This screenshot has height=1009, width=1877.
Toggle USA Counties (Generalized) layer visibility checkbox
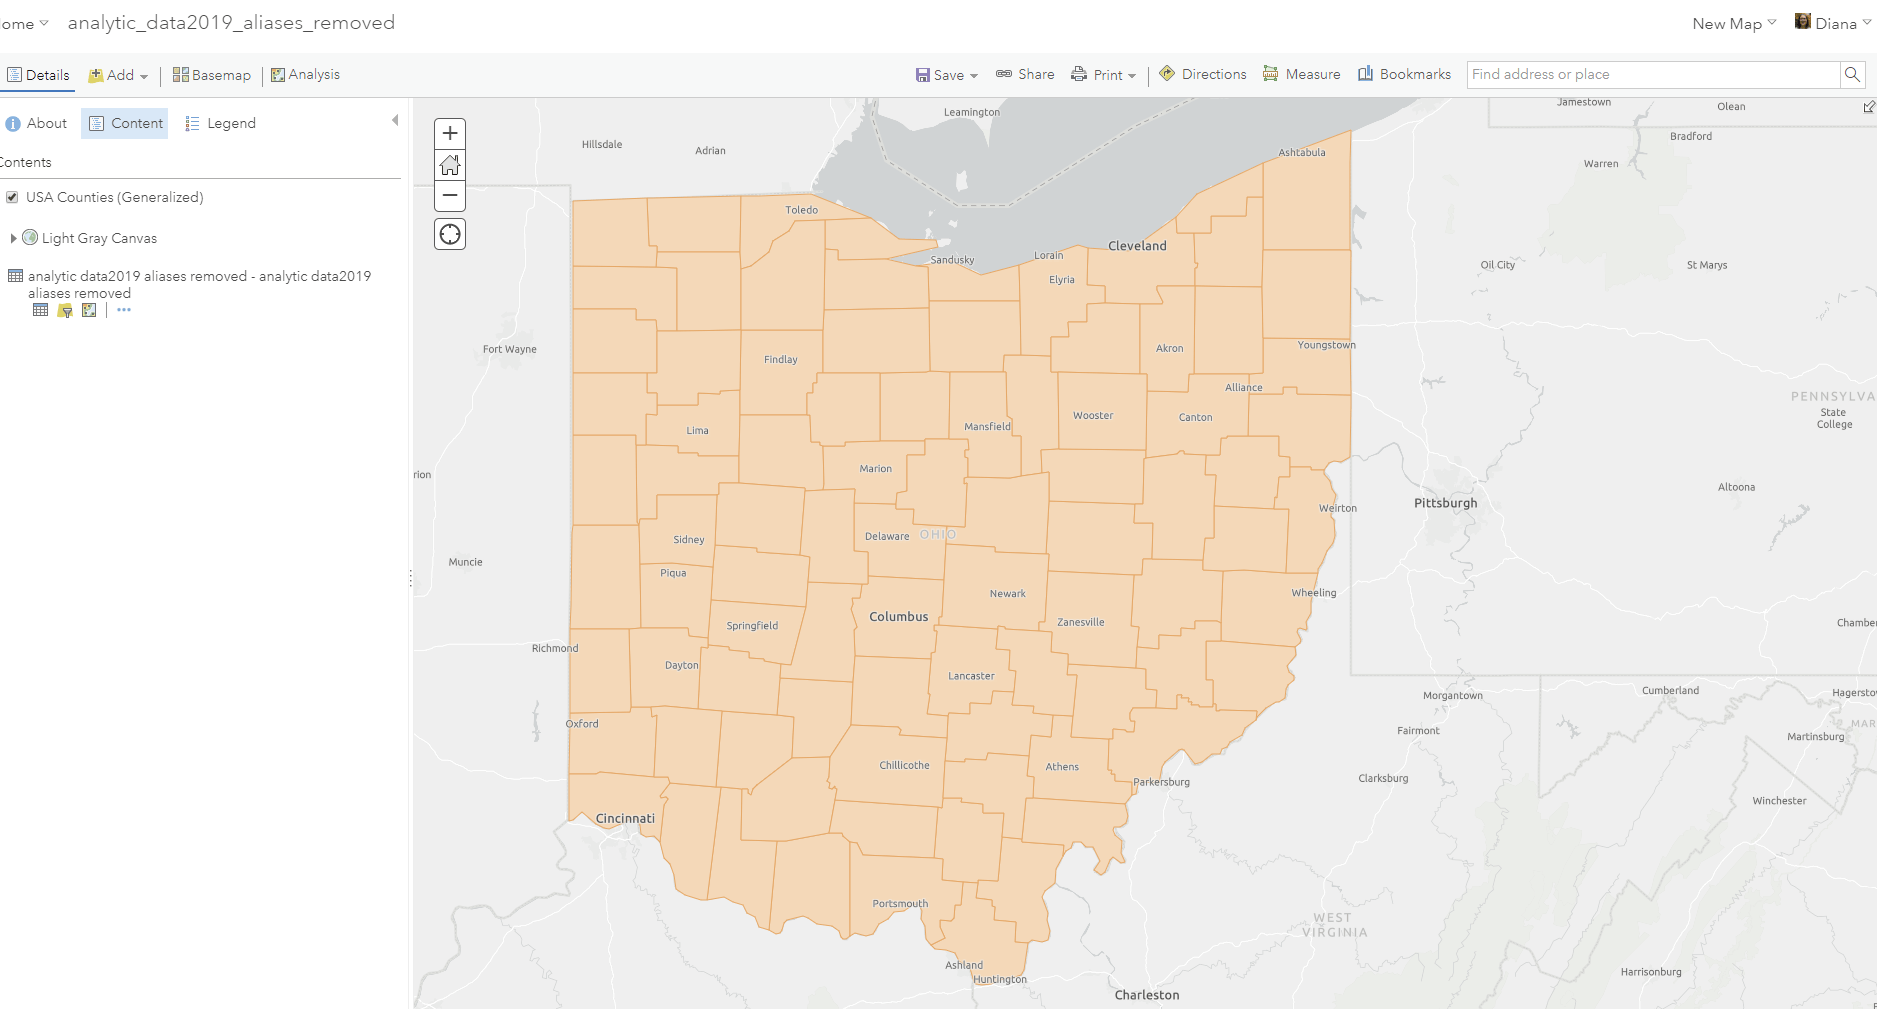pyautogui.click(x=12, y=197)
